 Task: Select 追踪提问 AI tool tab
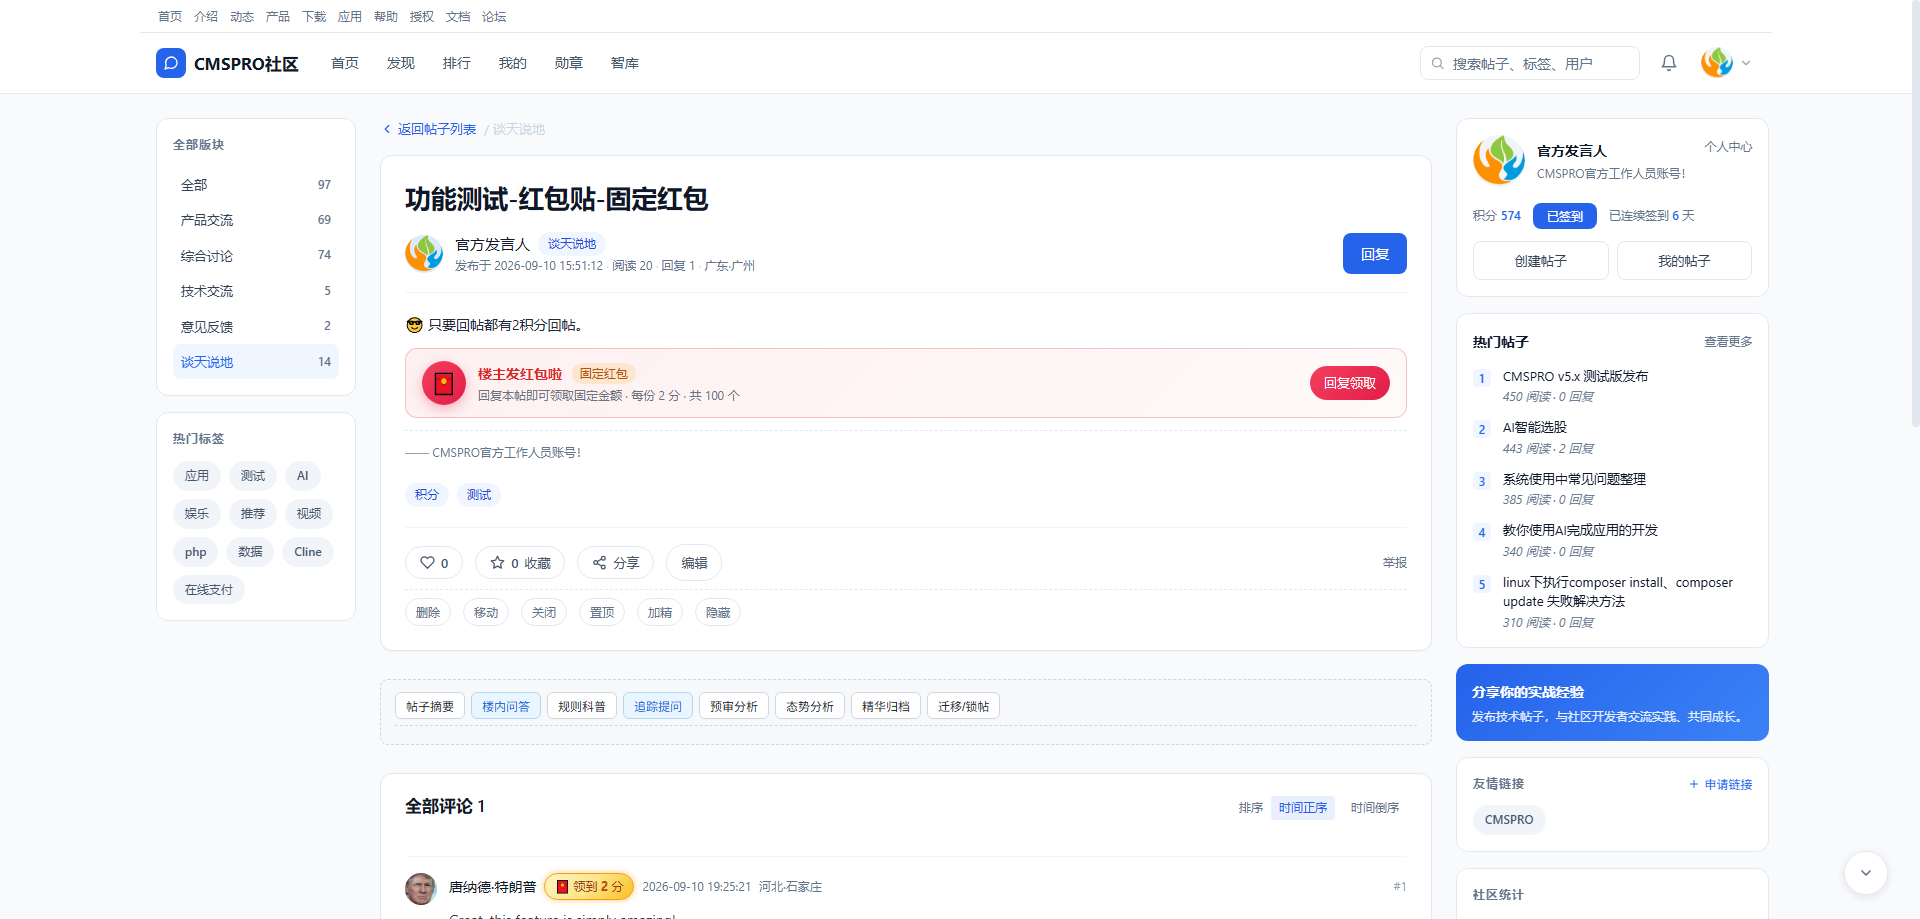[x=658, y=706]
